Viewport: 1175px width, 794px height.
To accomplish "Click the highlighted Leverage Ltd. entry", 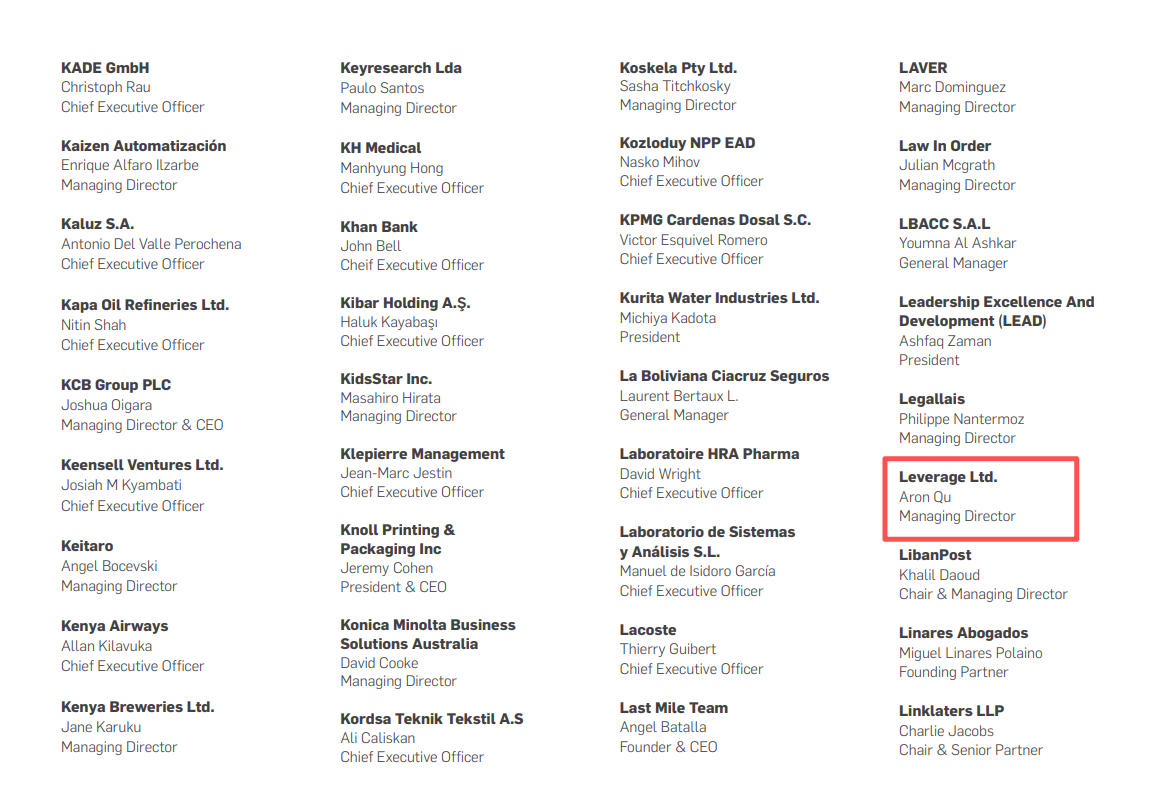I will point(980,497).
